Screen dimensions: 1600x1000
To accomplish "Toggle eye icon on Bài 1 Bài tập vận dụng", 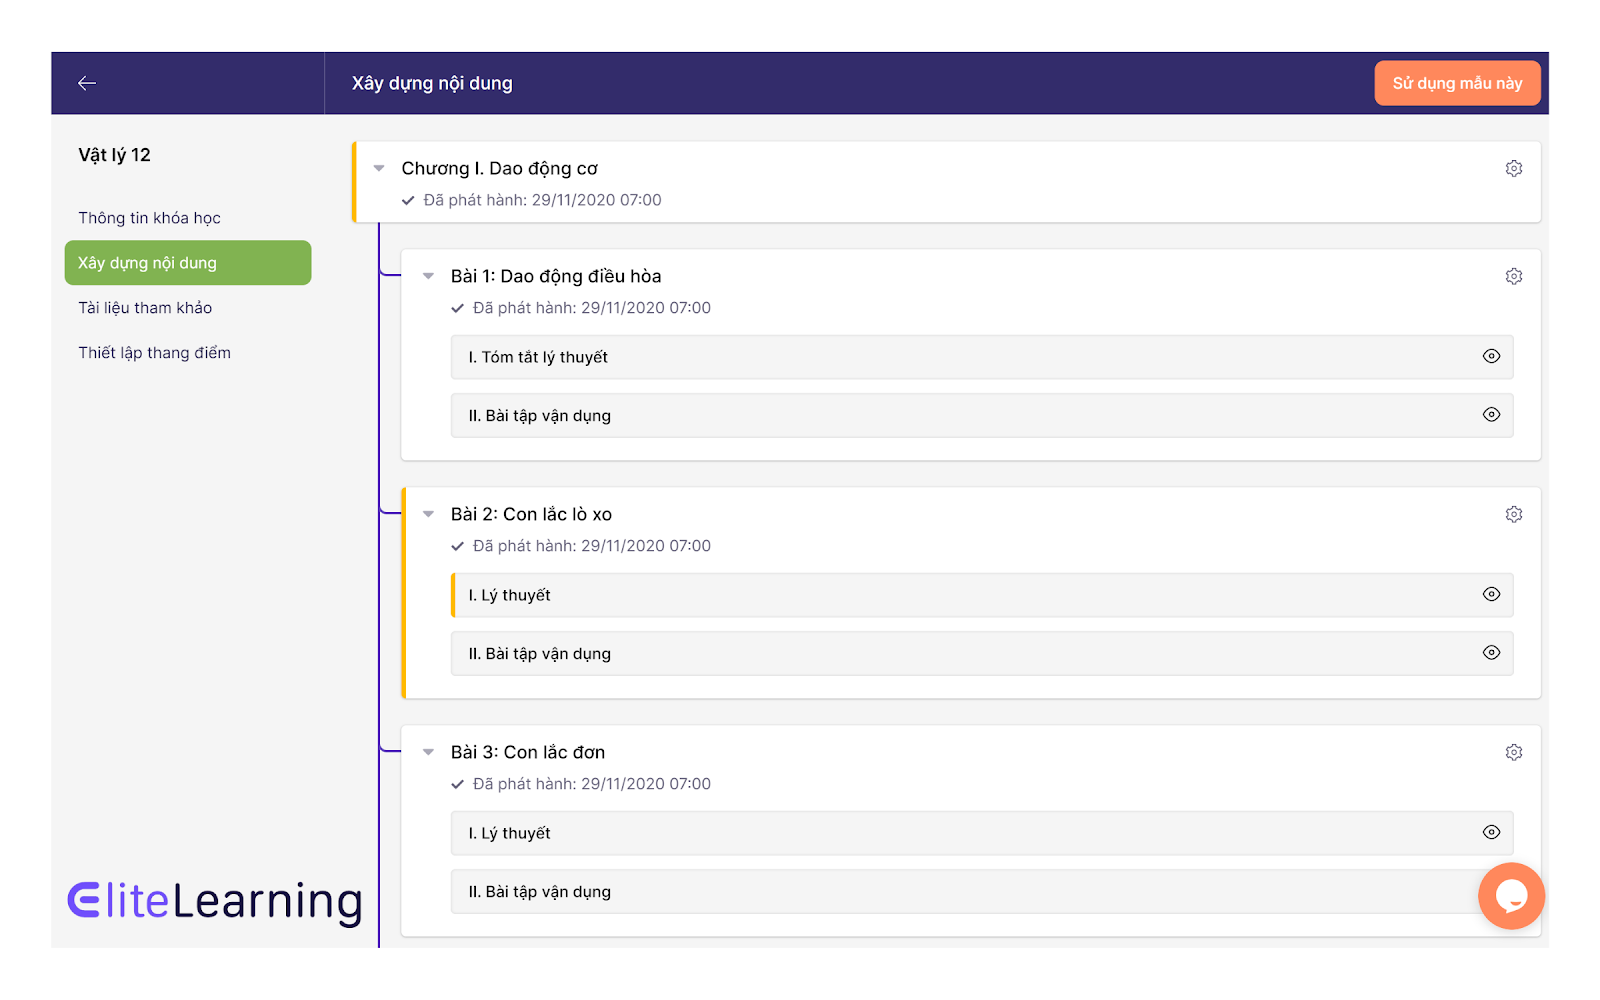I will (x=1491, y=414).
